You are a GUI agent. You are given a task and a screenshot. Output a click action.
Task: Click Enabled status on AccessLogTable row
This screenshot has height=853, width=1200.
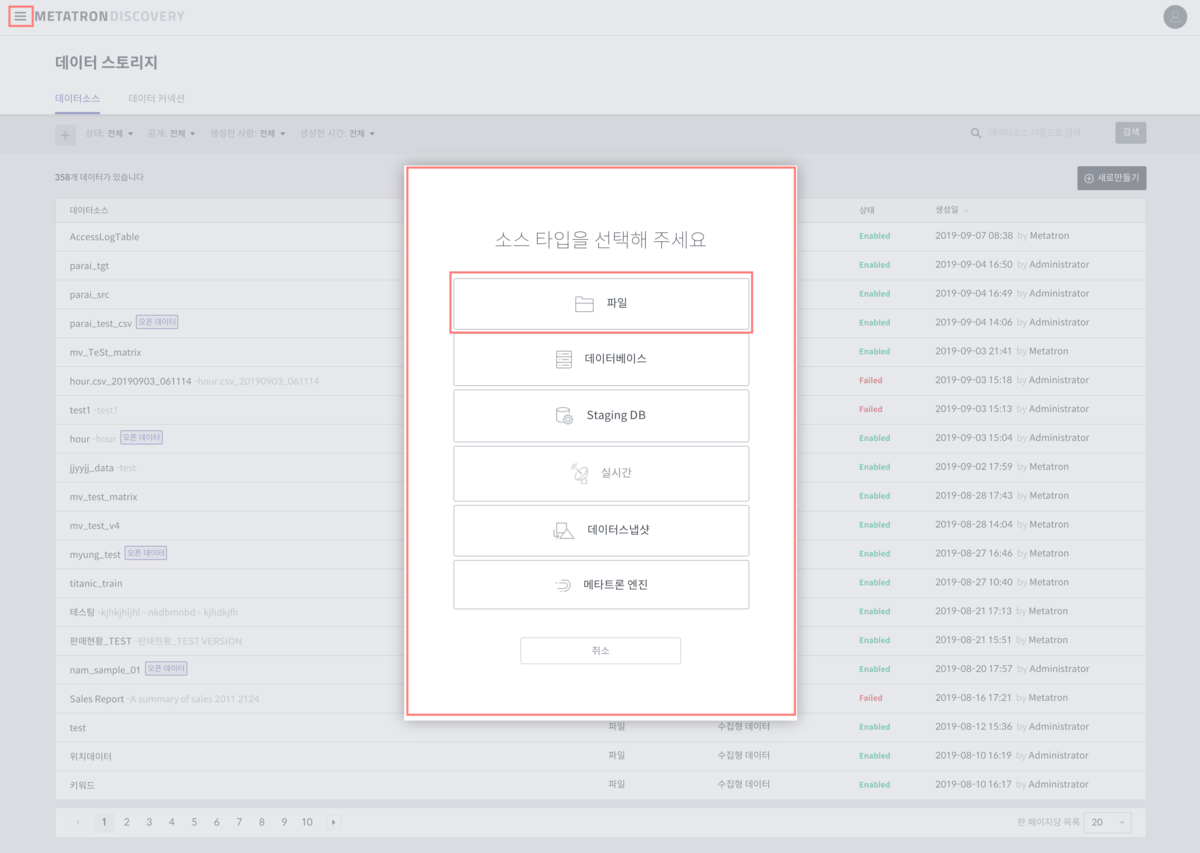875,237
